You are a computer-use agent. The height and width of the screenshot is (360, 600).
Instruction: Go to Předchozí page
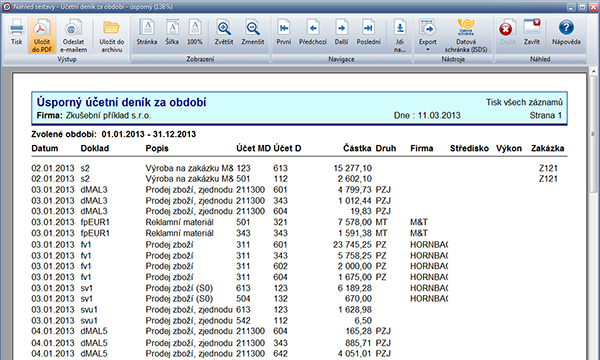(x=313, y=32)
